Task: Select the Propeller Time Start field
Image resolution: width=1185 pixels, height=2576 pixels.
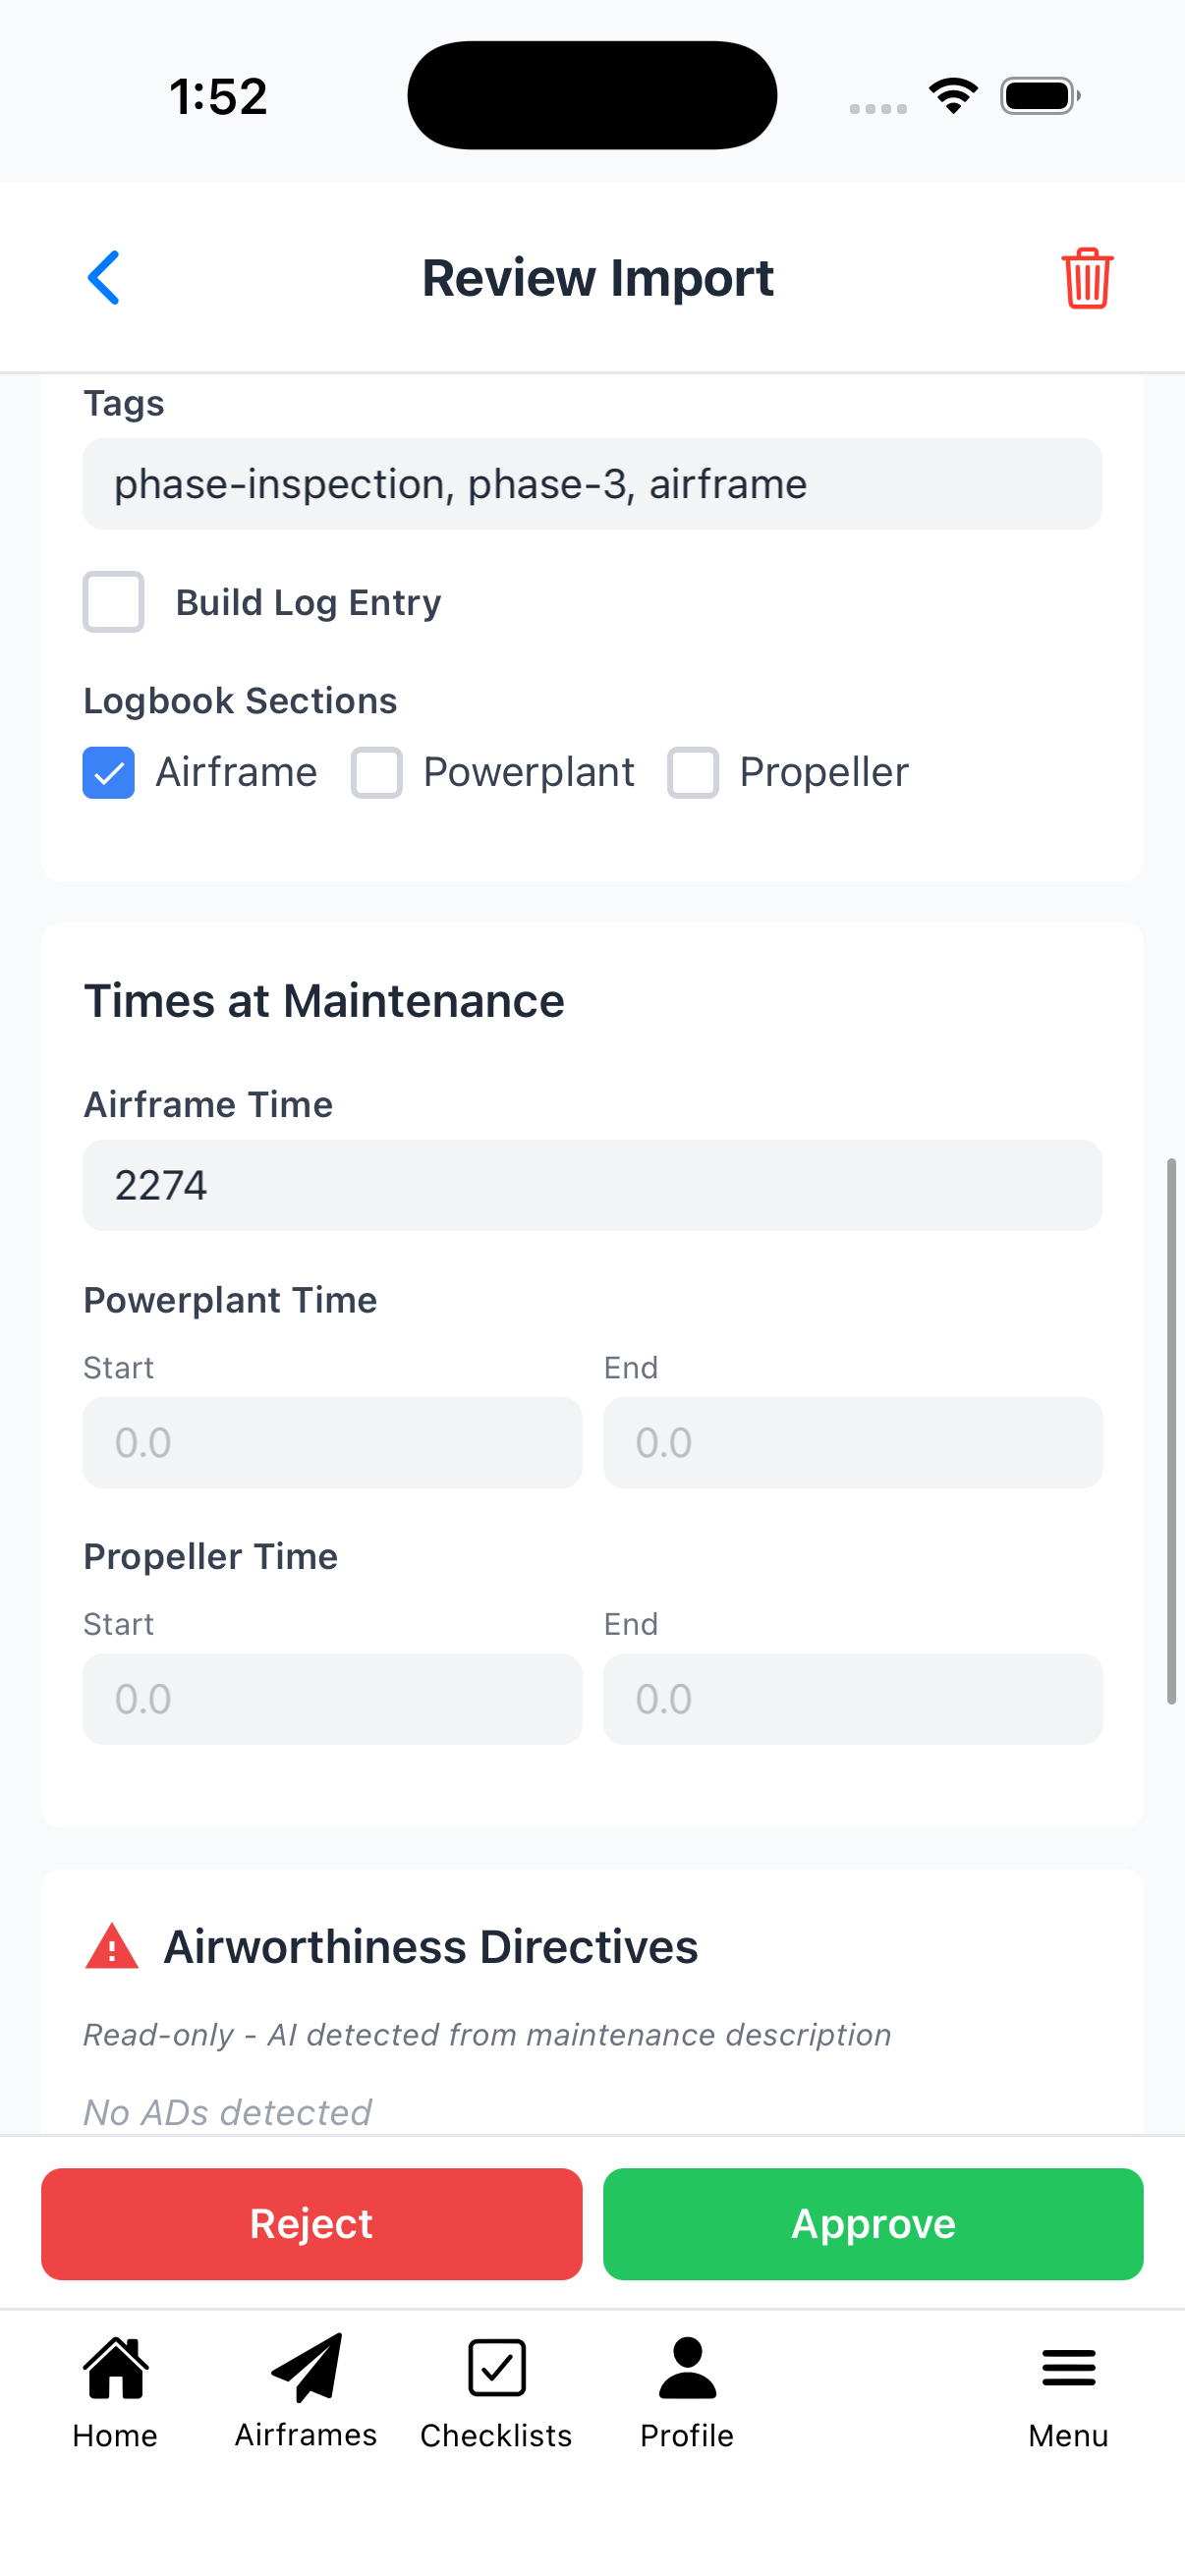Action: pyautogui.click(x=332, y=1699)
